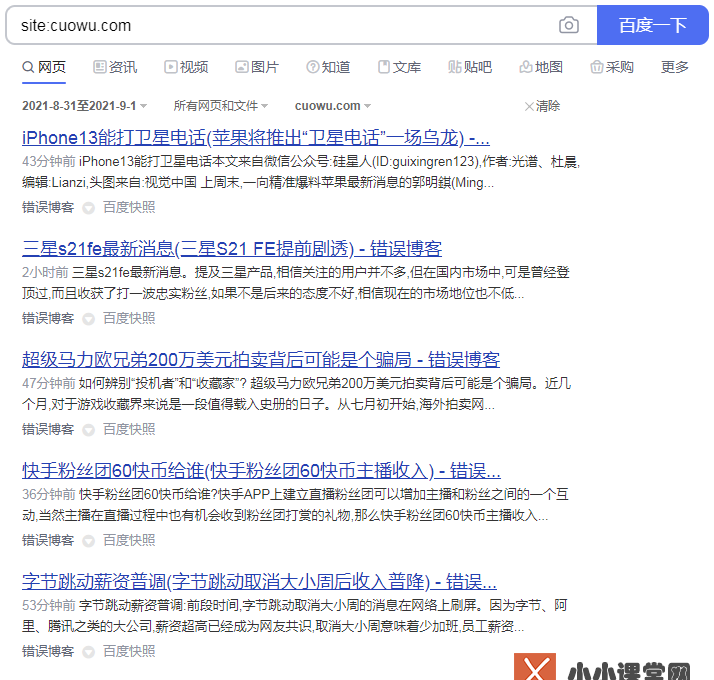Image resolution: width=714 pixels, height=680 pixels.
Task: Clear filters with the 清除 button
Action: pyautogui.click(x=542, y=105)
